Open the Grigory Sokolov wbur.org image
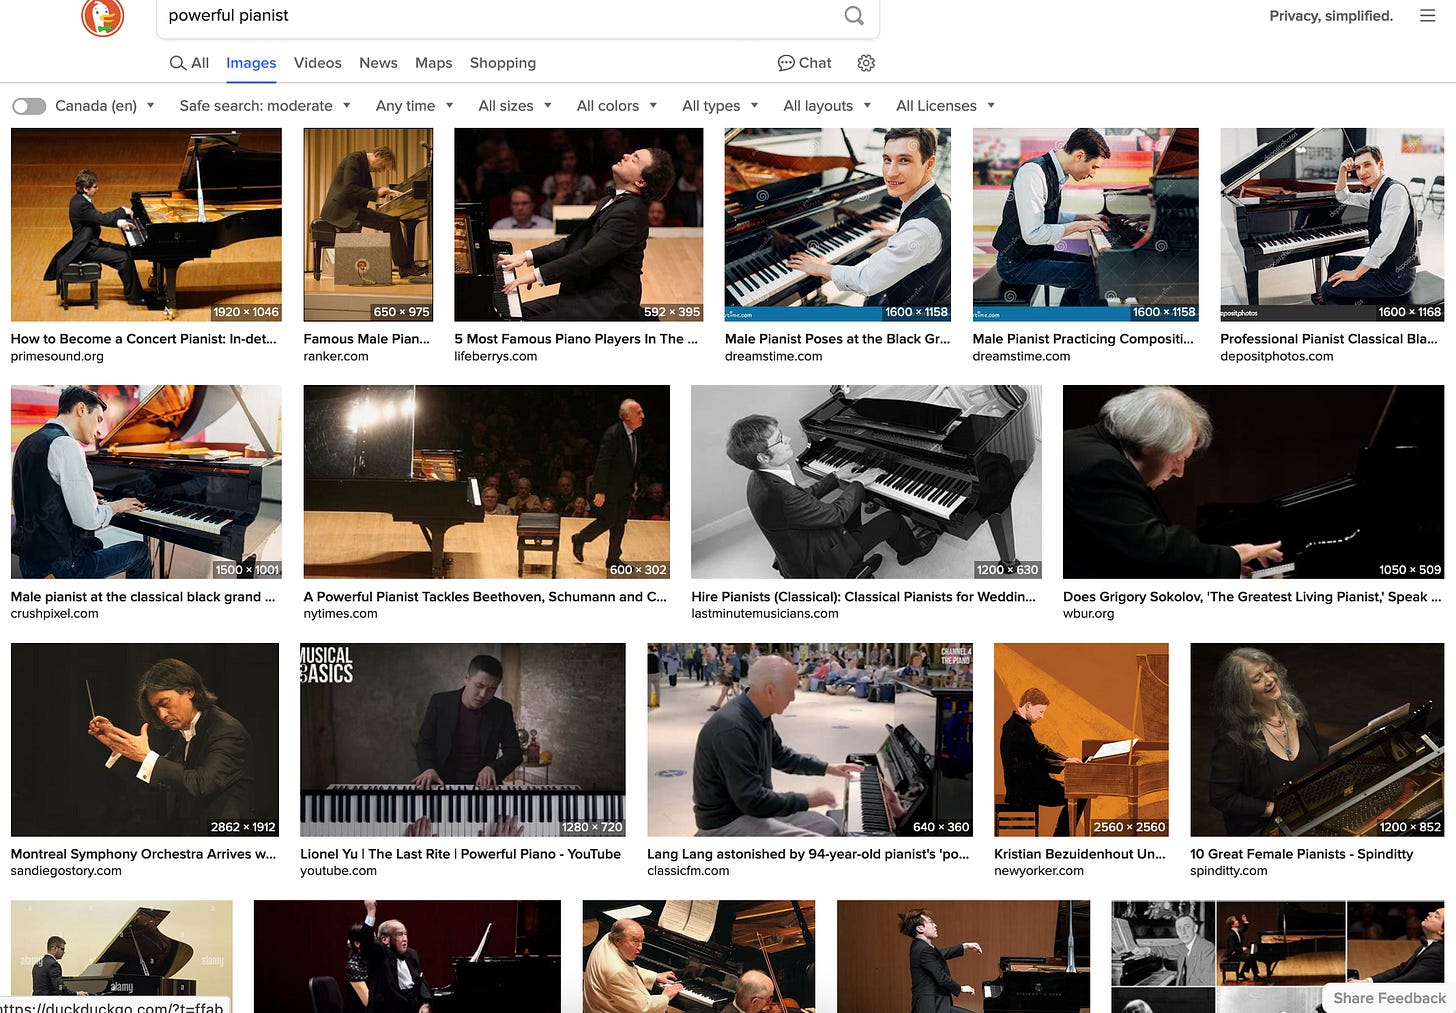Image resolution: width=1456 pixels, height=1013 pixels. point(1254,482)
